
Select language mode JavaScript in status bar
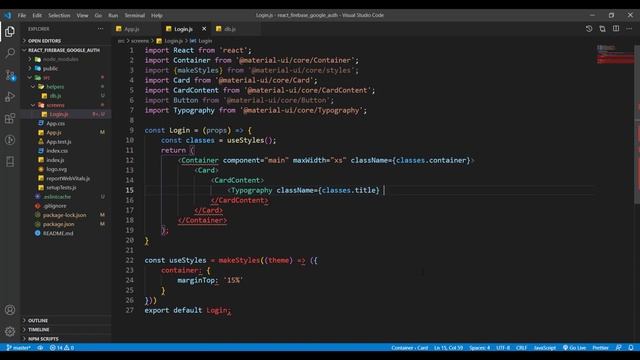click(x=544, y=348)
